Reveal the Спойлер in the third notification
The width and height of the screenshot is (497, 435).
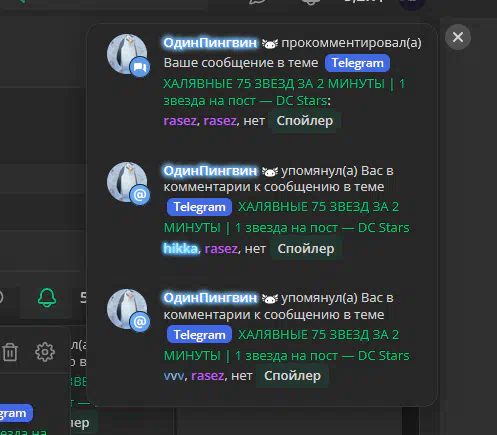292,376
